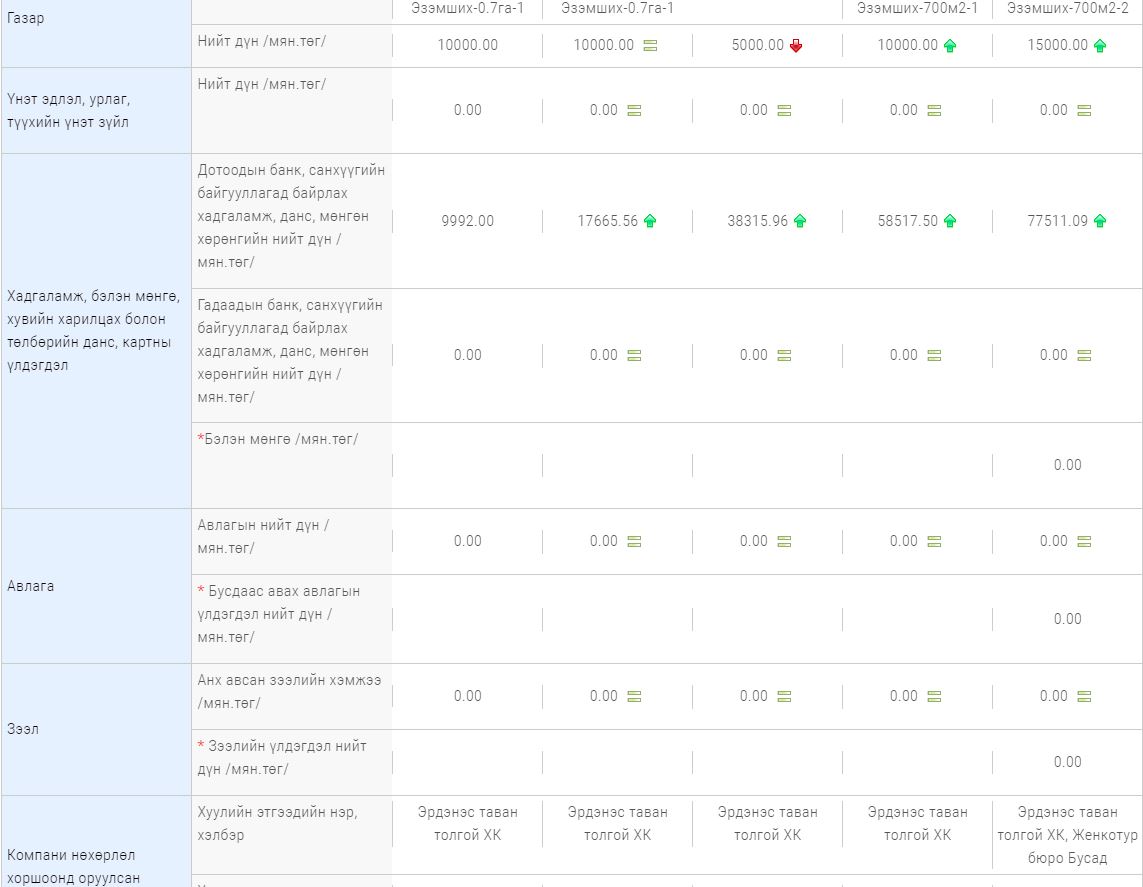Image resolution: width=1143 pixels, height=887 pixels.
Task: Click the Бэлэн мөнгө /мян.төг/ row label
Action: (x=278, y=439)
